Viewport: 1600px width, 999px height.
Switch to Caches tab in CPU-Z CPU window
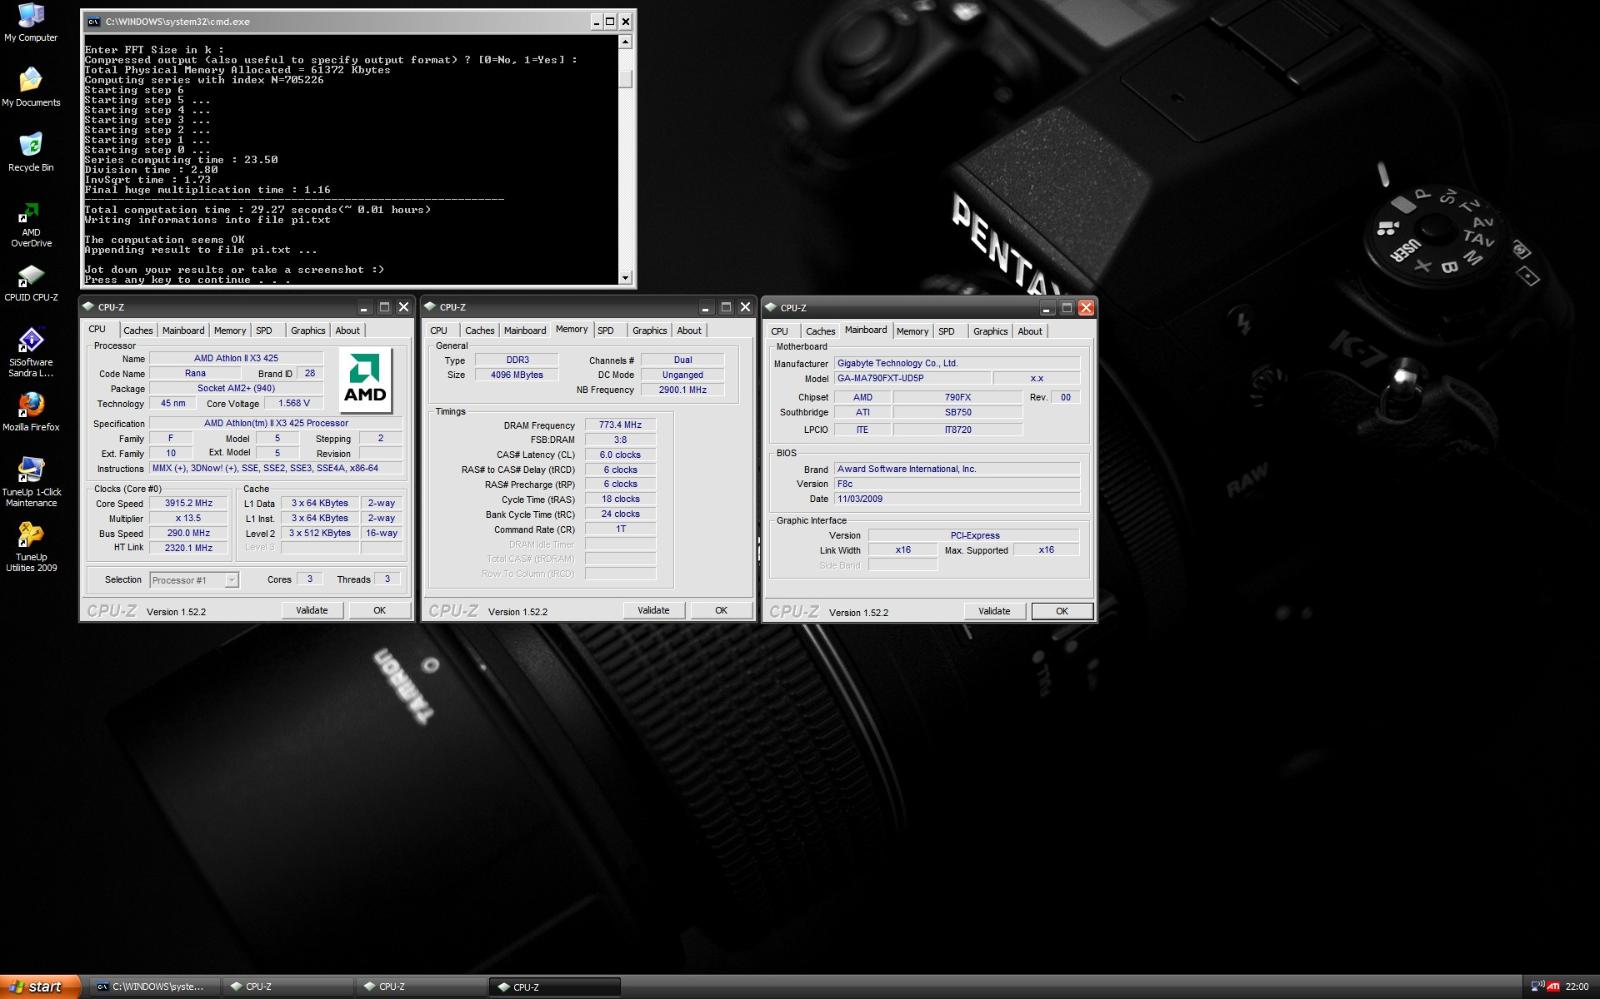pos(138,331)
